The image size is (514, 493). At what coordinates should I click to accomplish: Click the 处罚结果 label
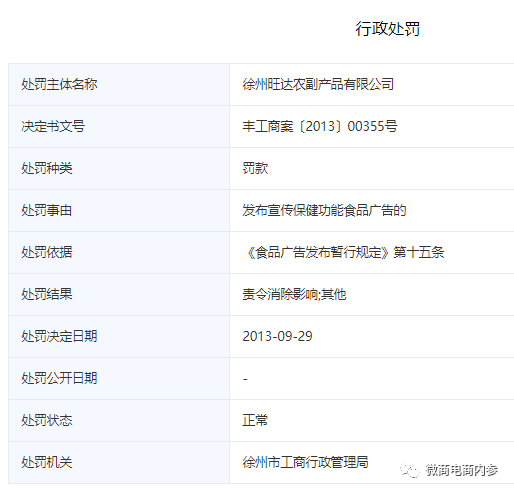coord(47,294)
